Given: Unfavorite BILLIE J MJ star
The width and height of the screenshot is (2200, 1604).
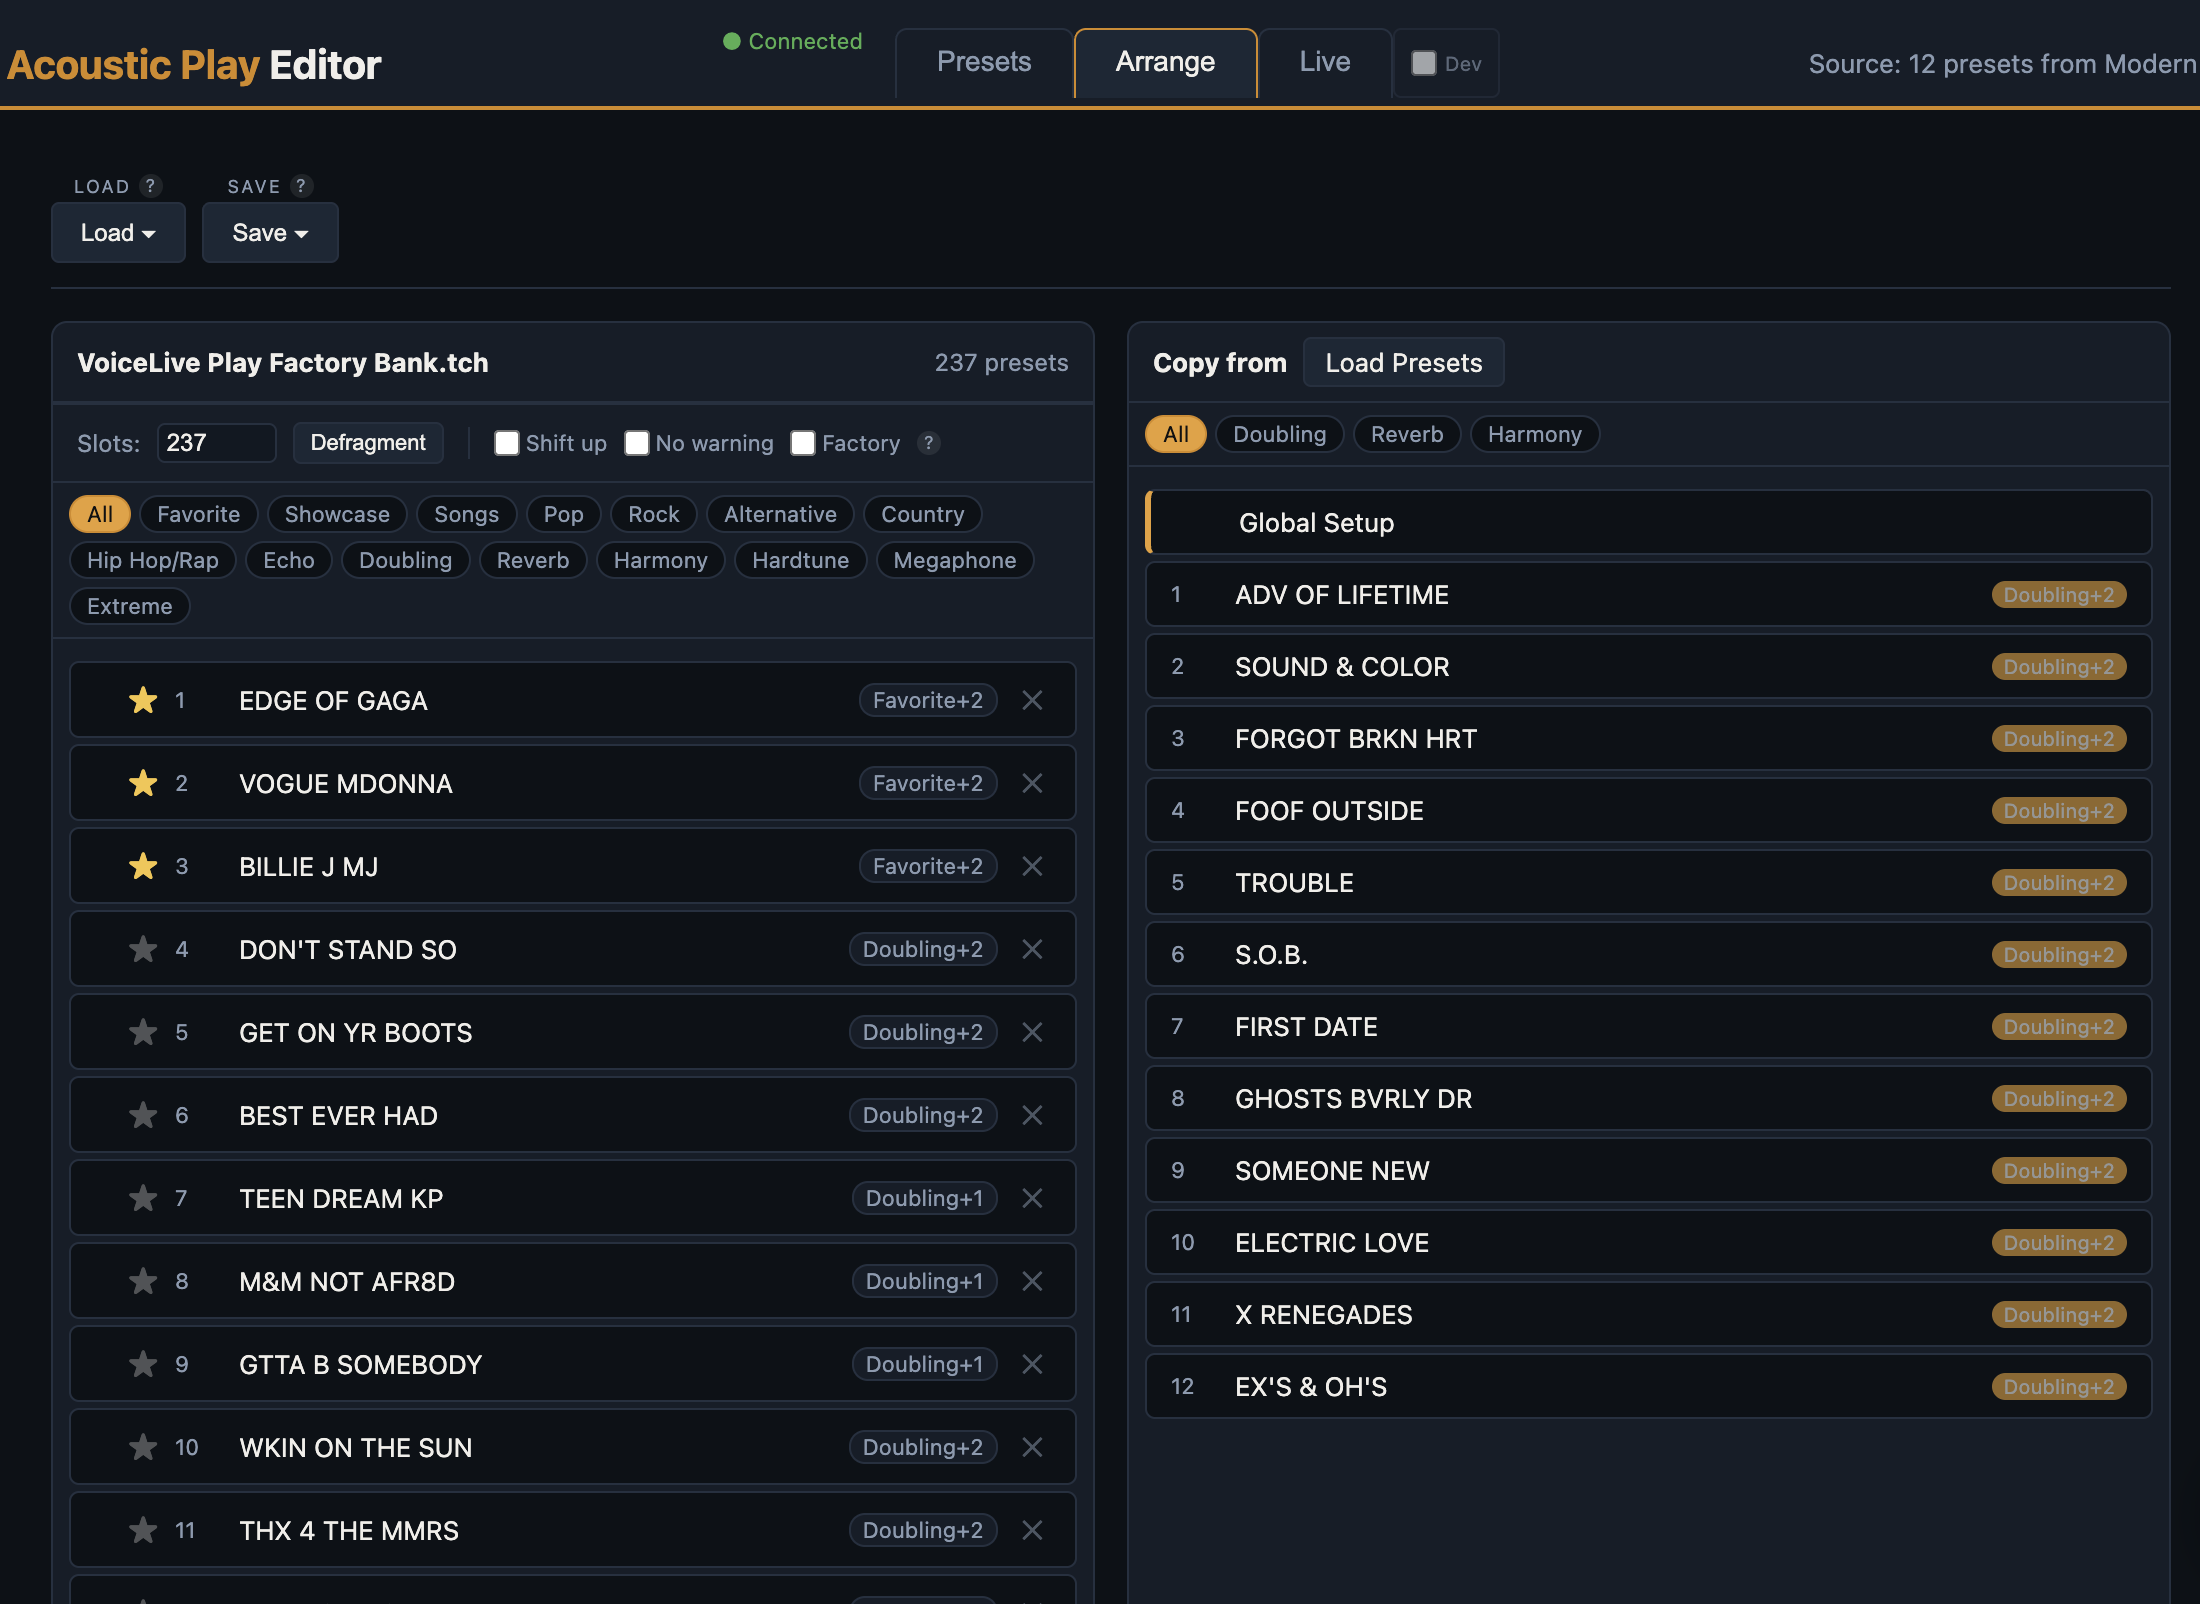Looking at the screenshot, I should coord(143,866).
